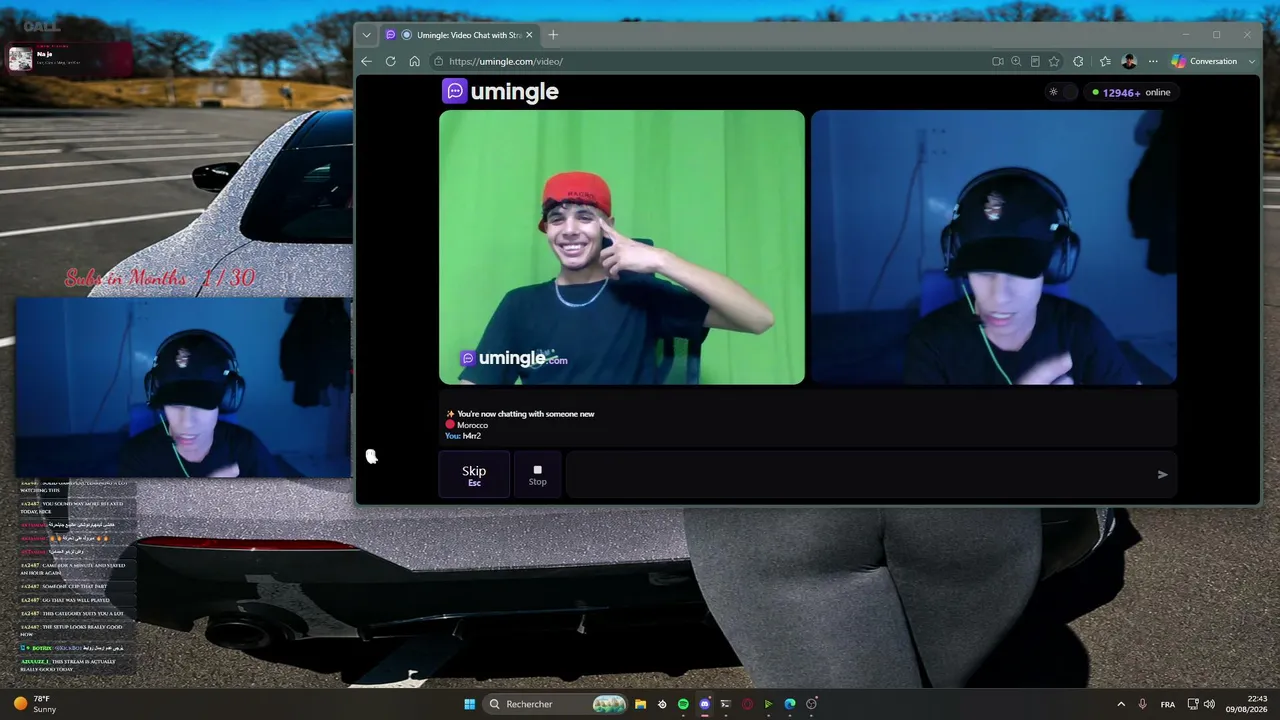Close the Umingle browser tab
Viewport: 1280px width, 720px height.
pos(529,35)
